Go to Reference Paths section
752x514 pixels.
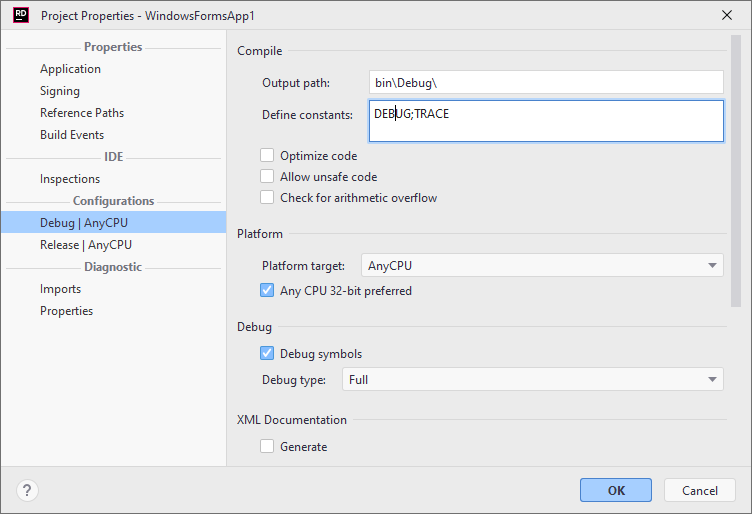82,113
